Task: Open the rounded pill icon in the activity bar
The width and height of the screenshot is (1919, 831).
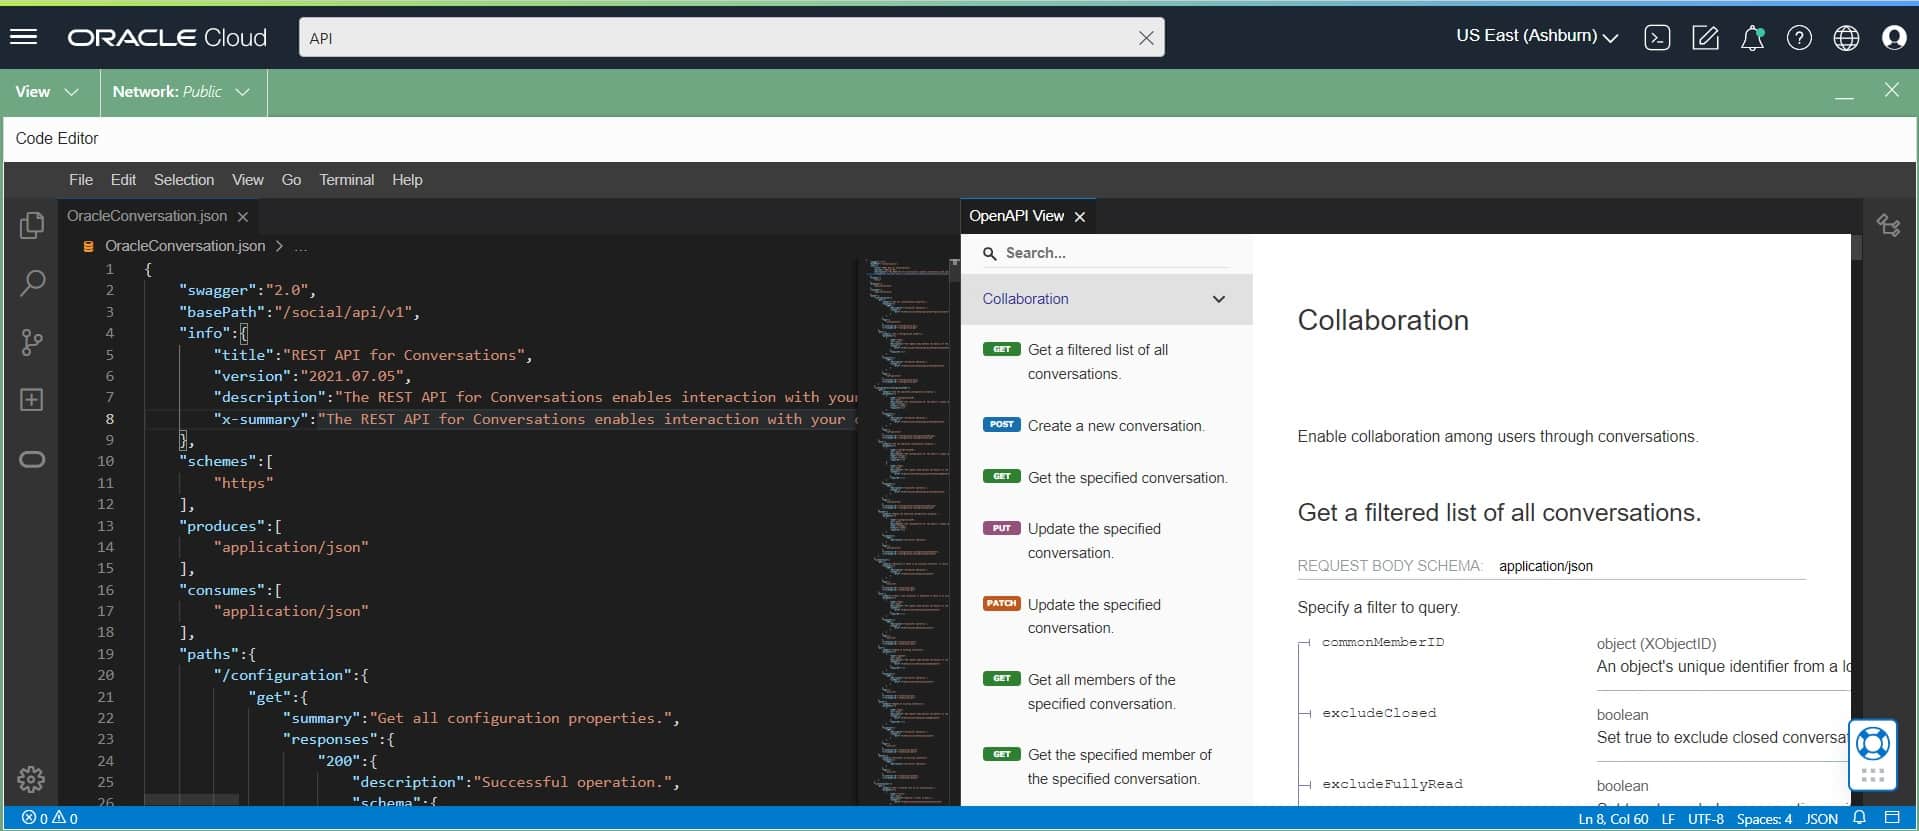Action: pos(32,460)
